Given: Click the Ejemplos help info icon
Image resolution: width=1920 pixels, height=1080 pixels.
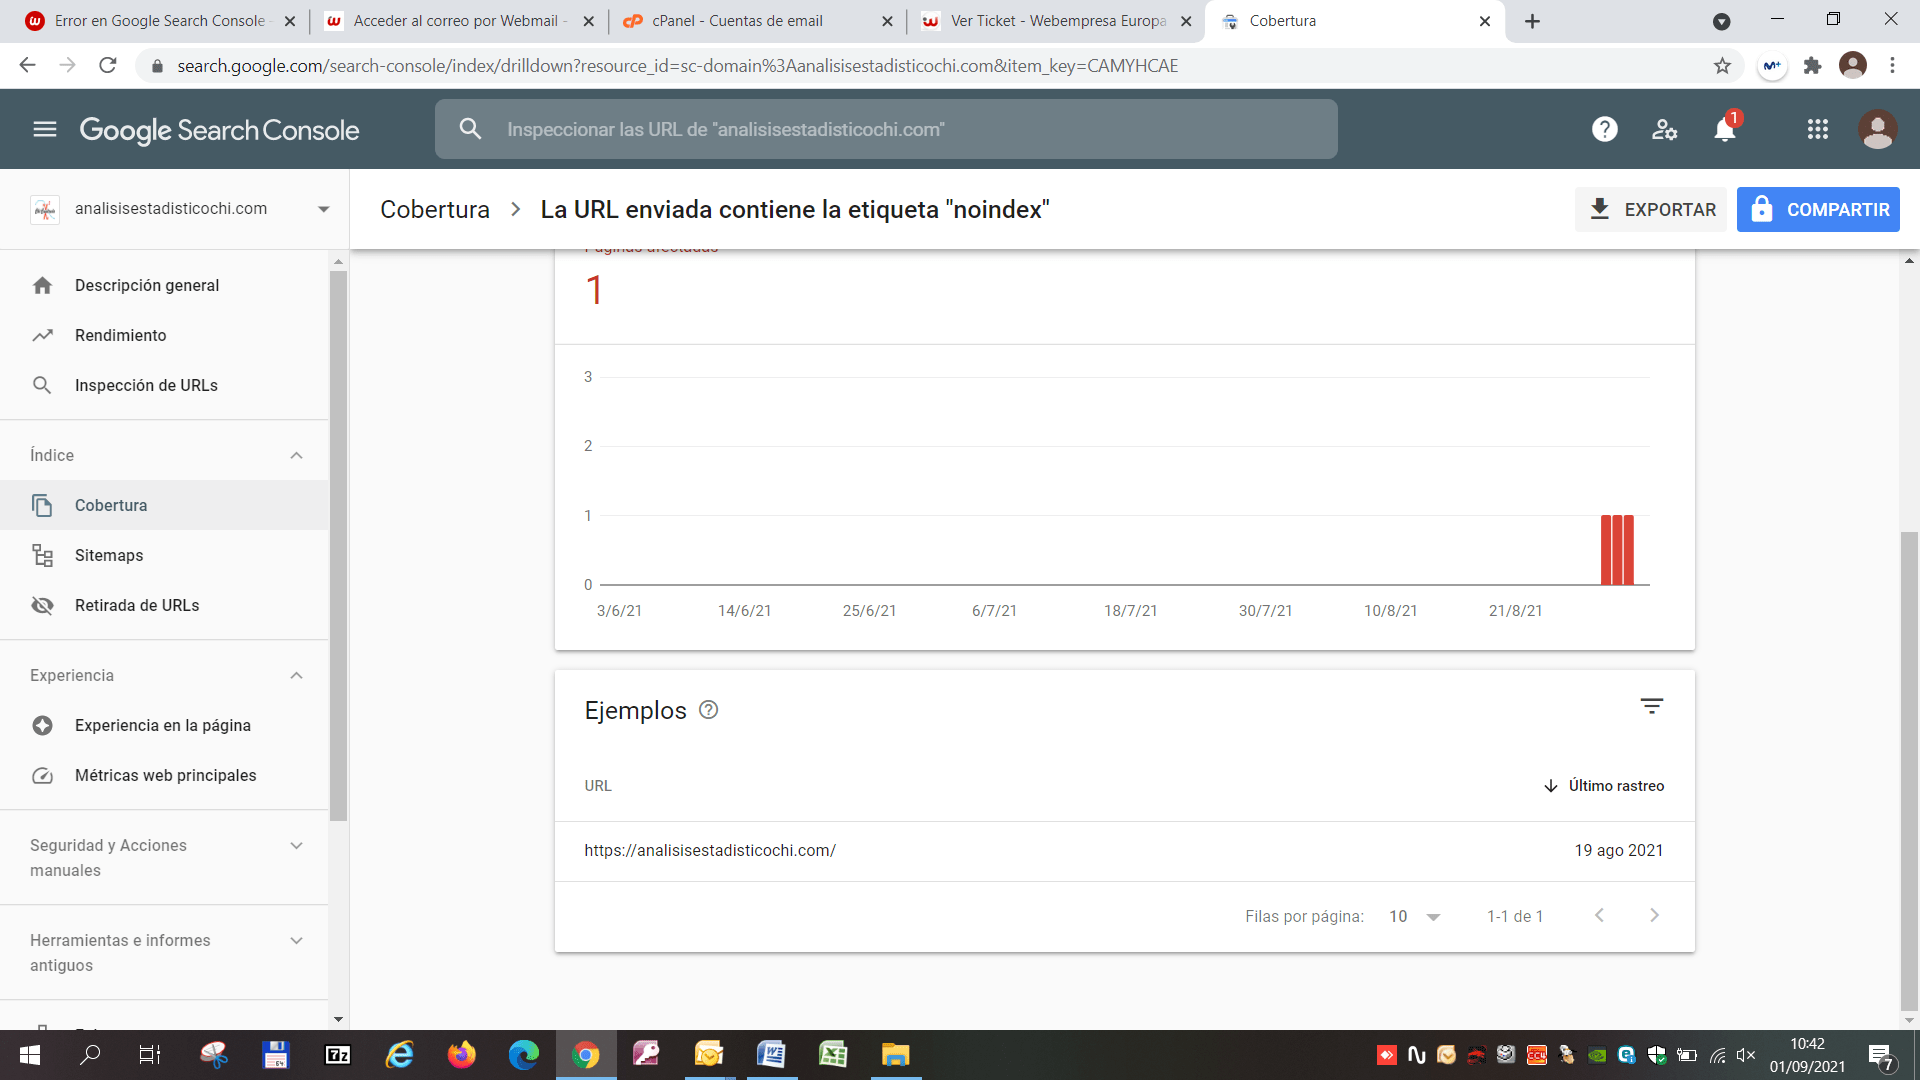Looking at the screenshot, I should (x=709, y=710).
